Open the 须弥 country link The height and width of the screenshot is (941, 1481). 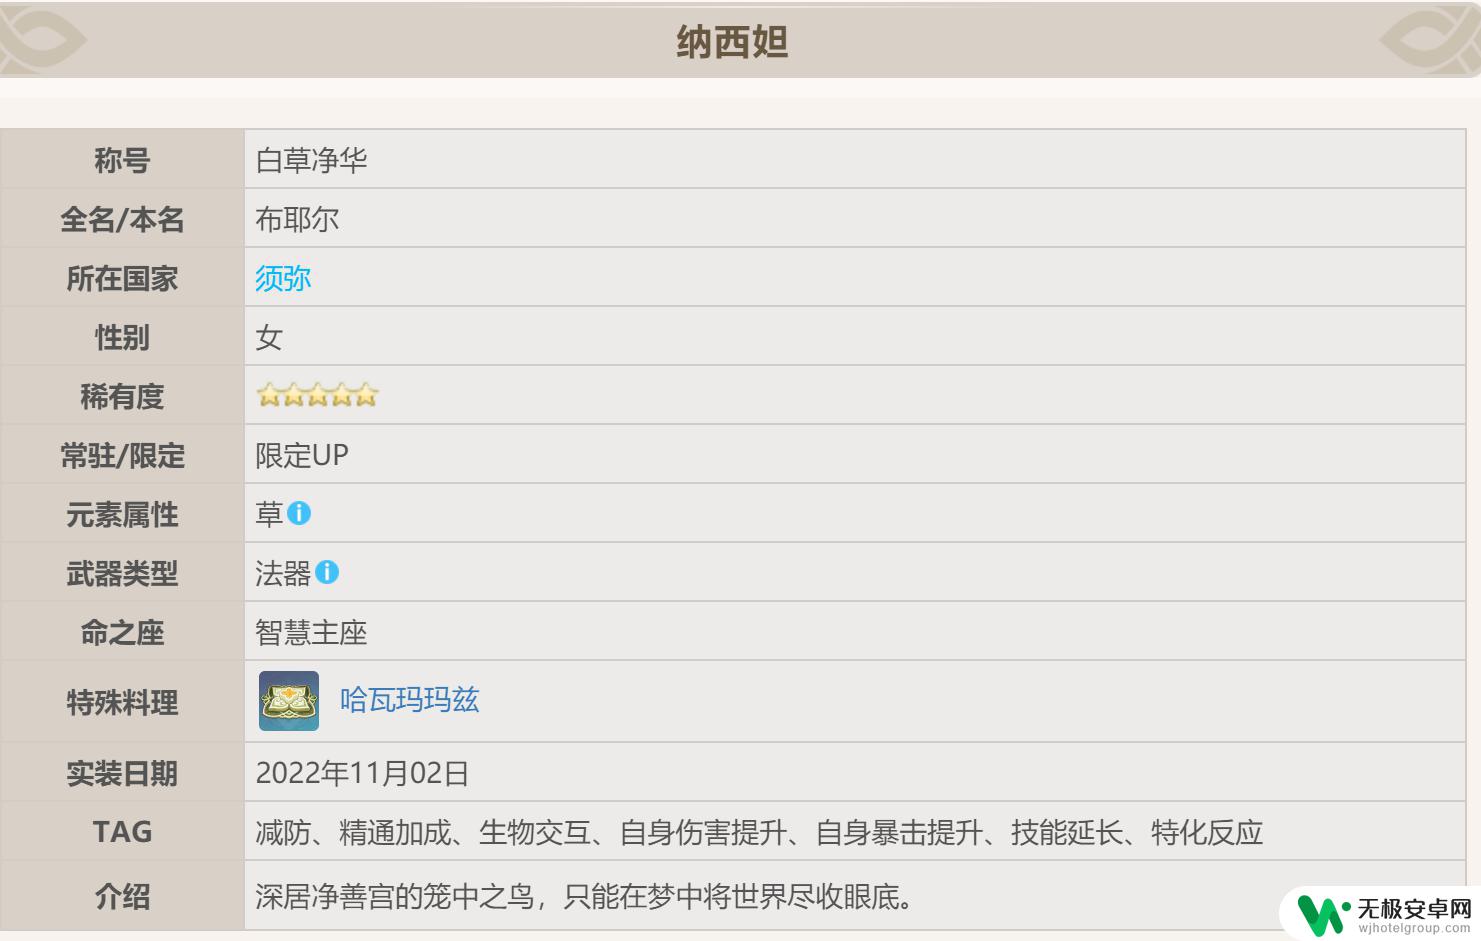(x=283, y=278)
